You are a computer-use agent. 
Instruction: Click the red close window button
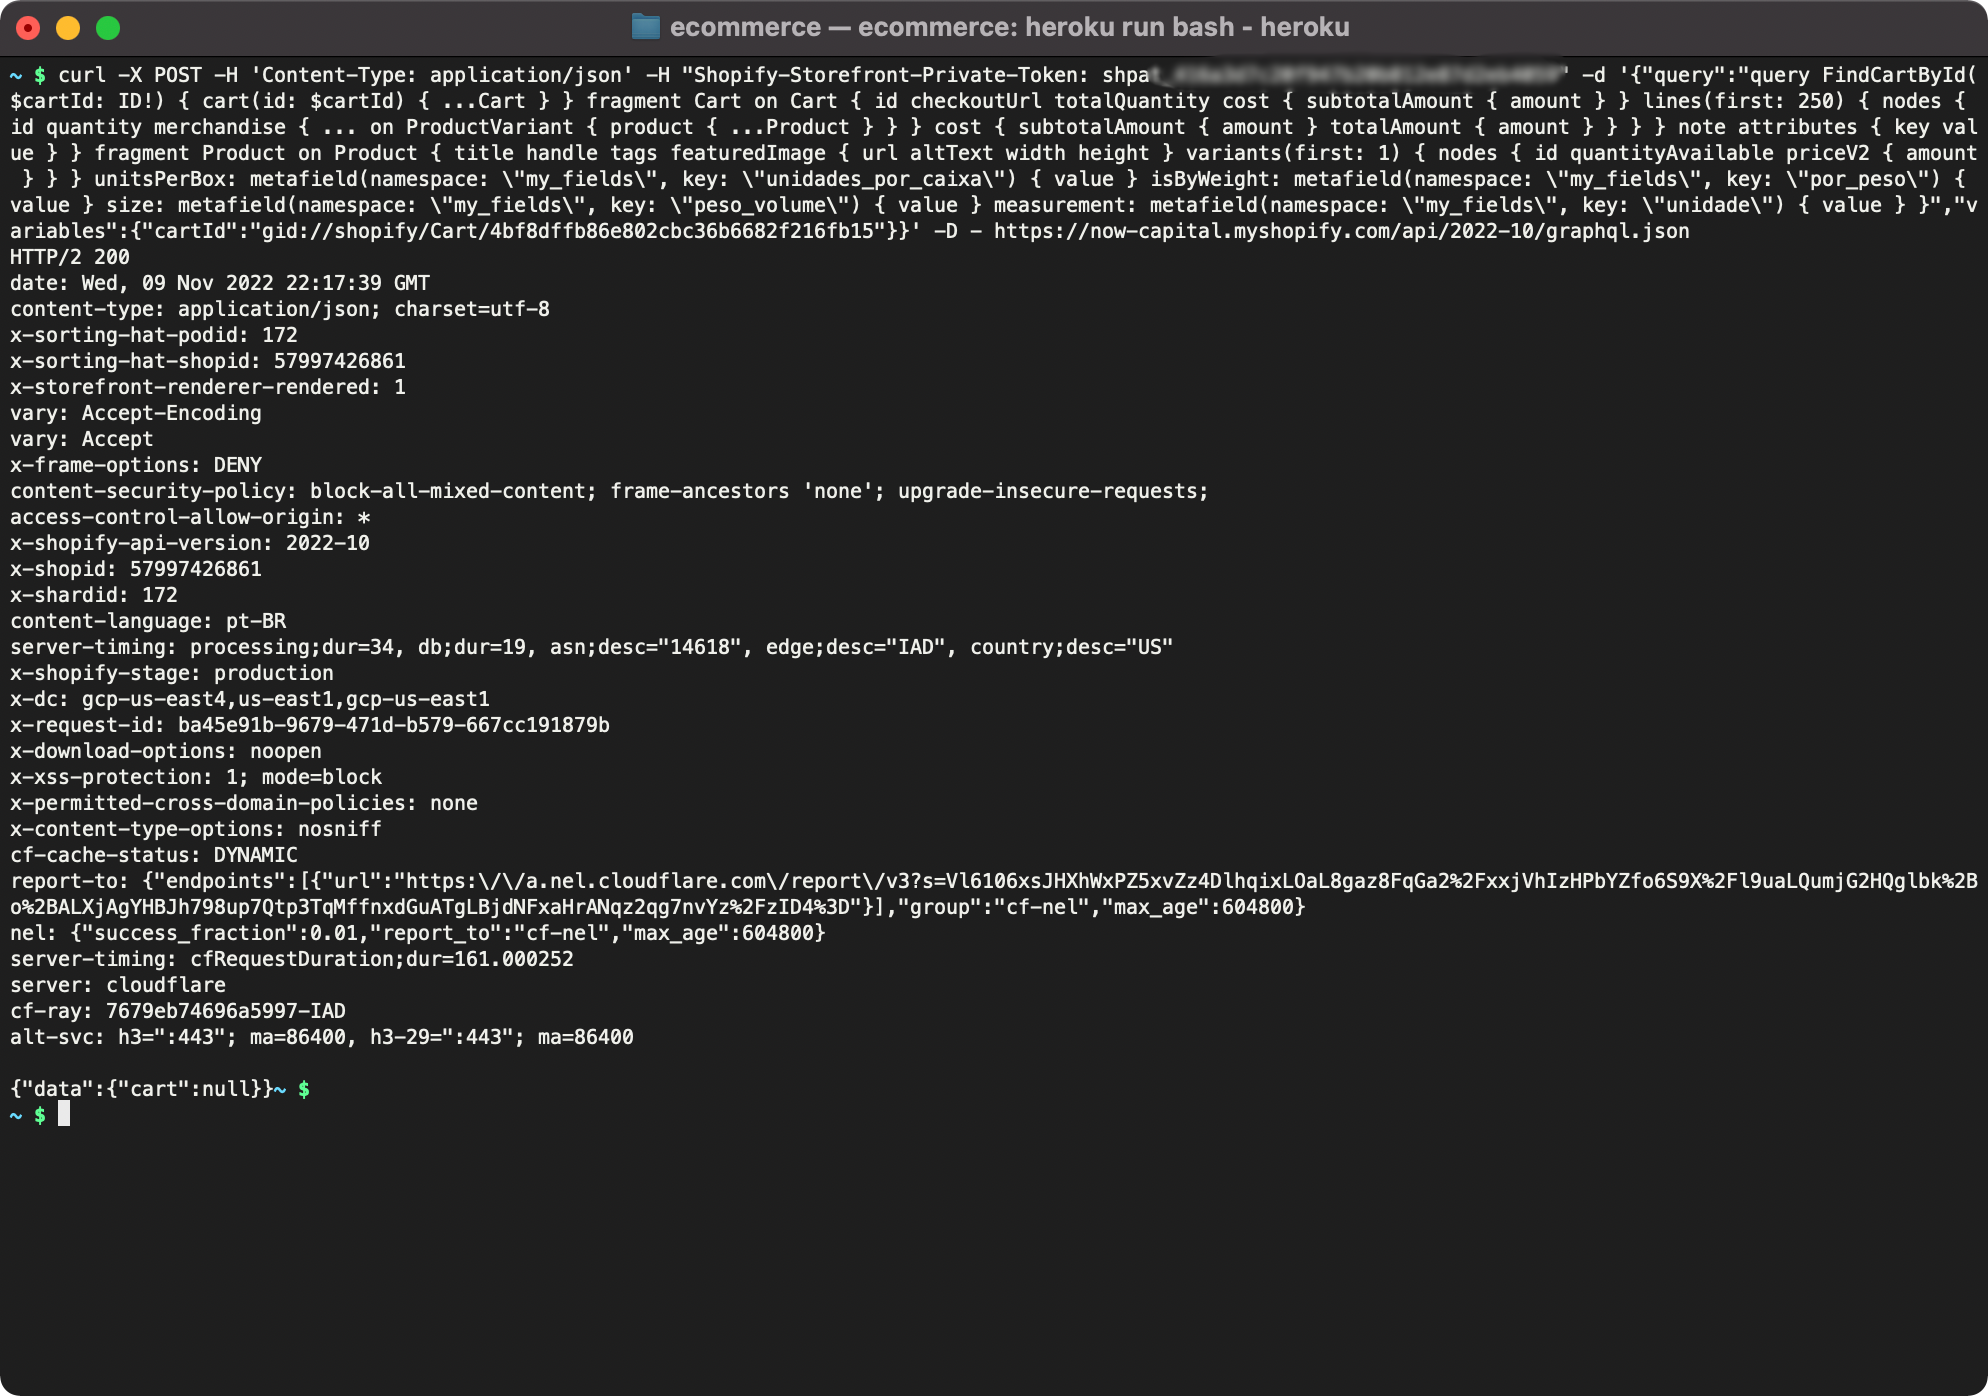pos(28,28)
